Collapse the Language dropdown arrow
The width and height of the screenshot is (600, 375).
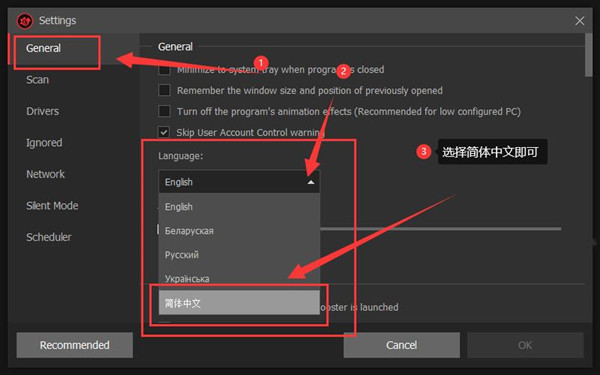click(x=311, y=182)
